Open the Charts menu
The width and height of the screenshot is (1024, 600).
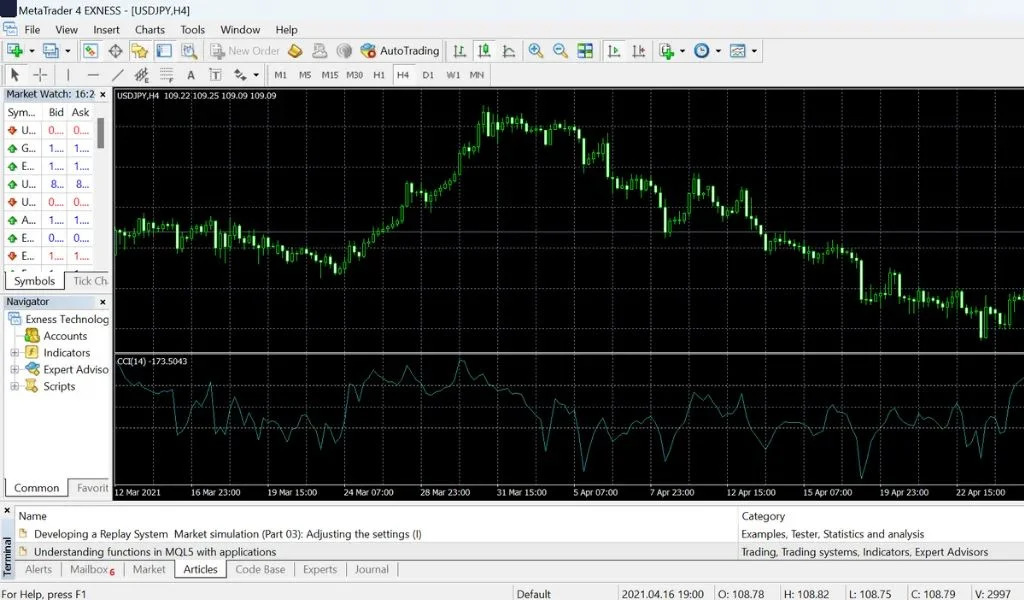coord(149,29)
